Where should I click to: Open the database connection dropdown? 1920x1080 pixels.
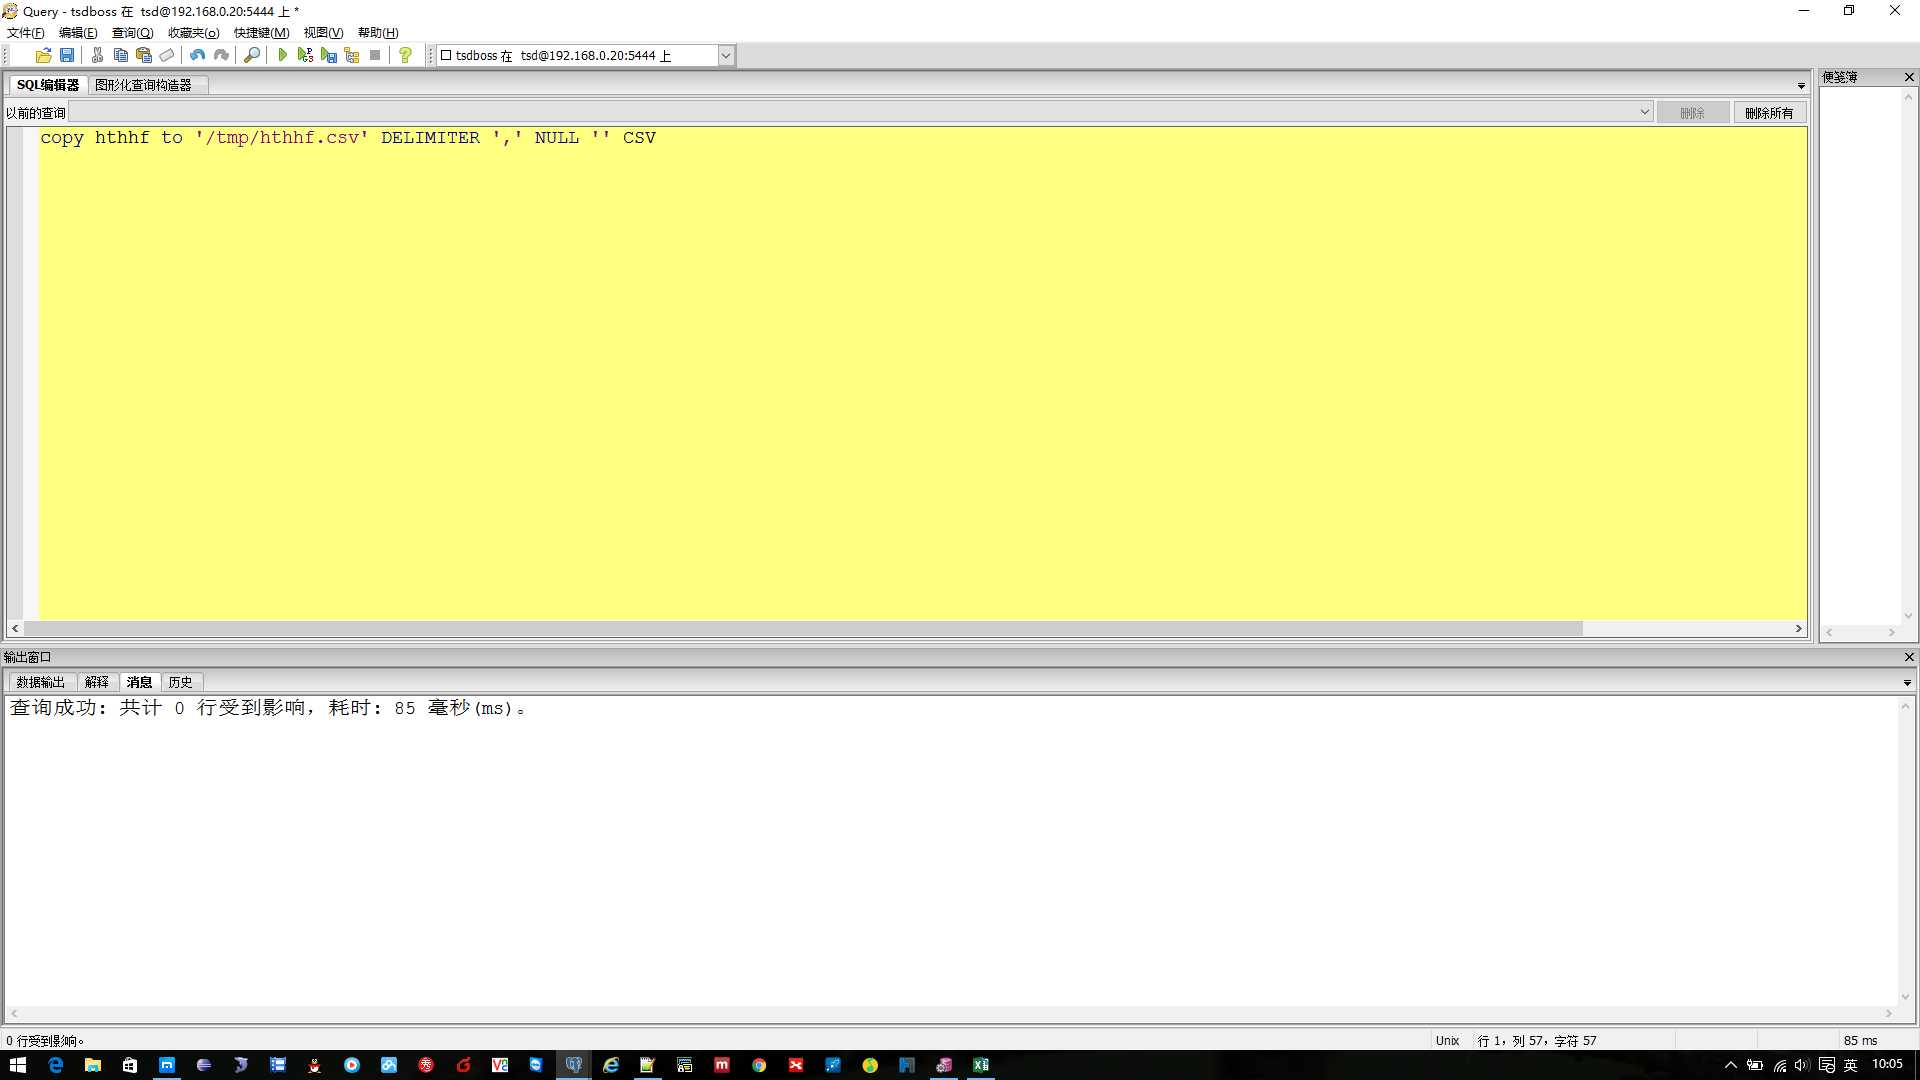726,56
